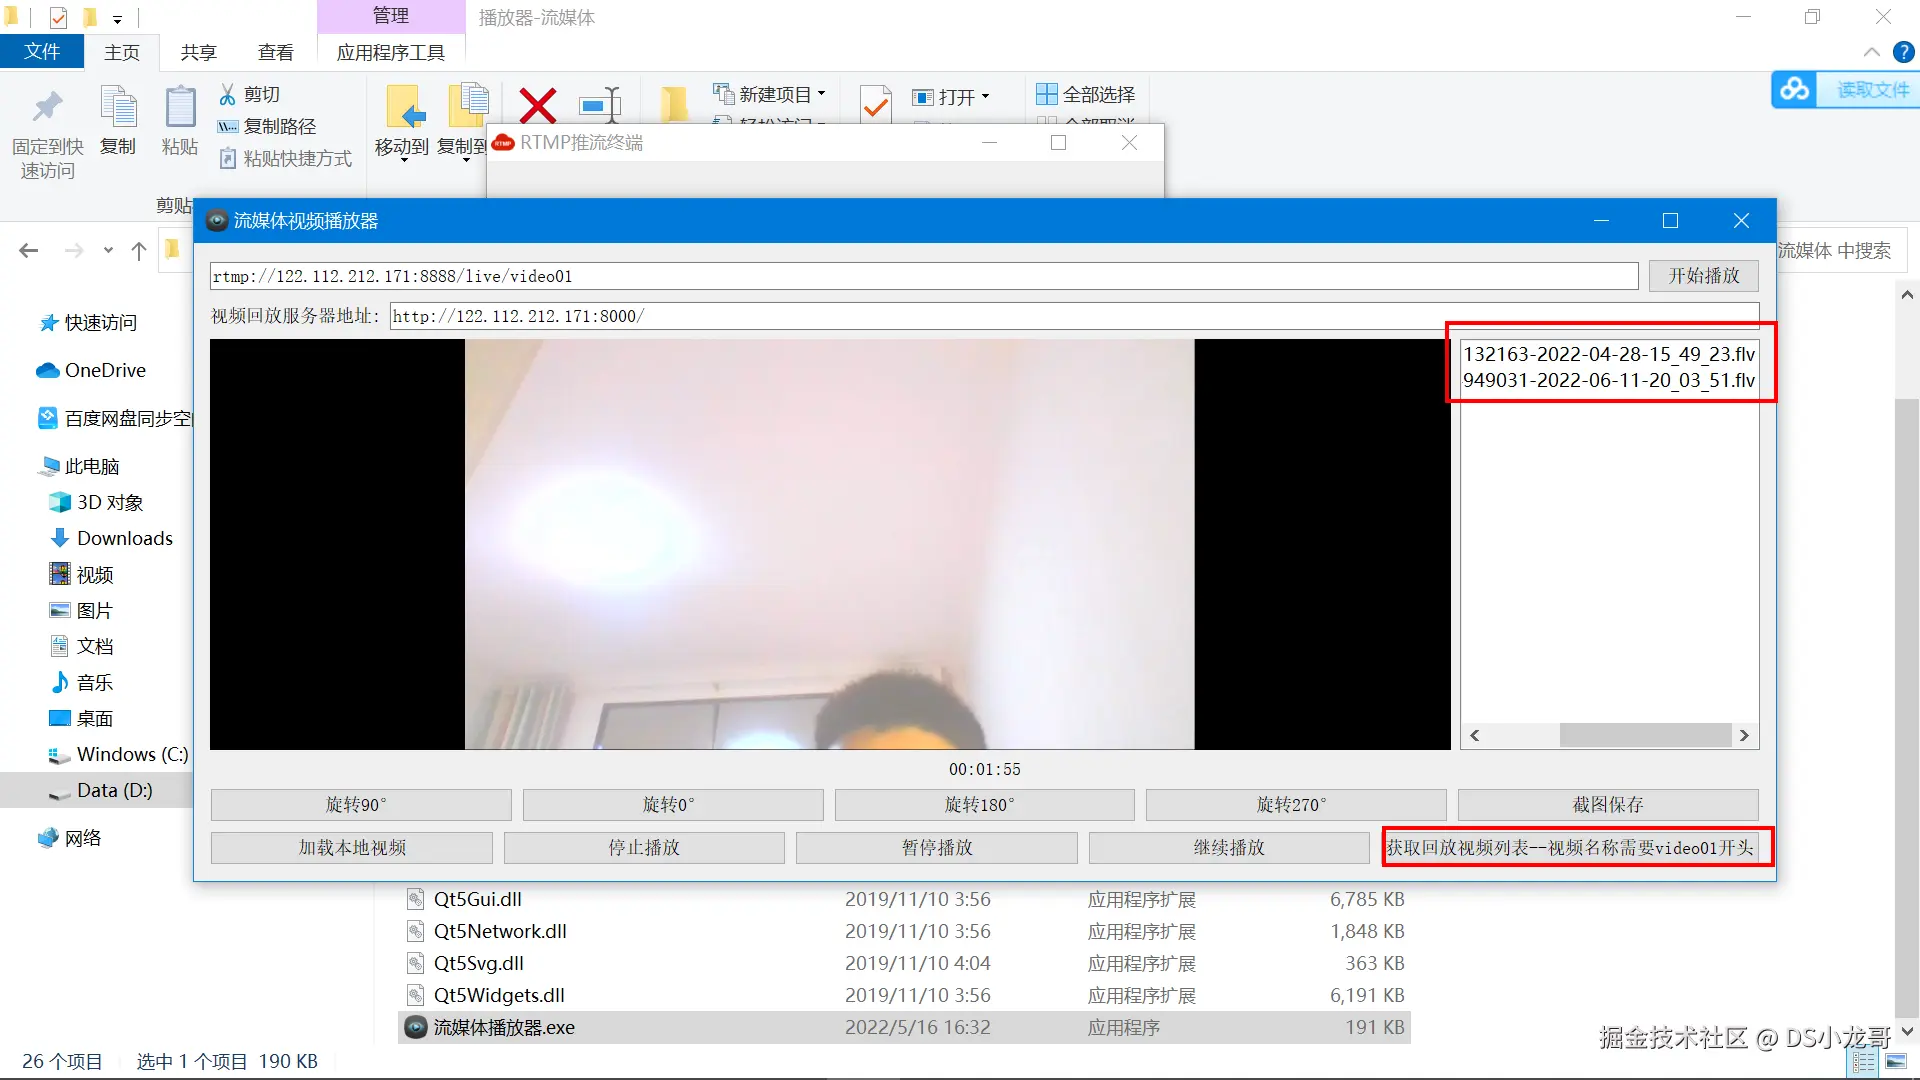Switch to the 查看 ribbon tab
Screen dimensions: 1920x1080
pyautogui.click(x=276, y=52)
